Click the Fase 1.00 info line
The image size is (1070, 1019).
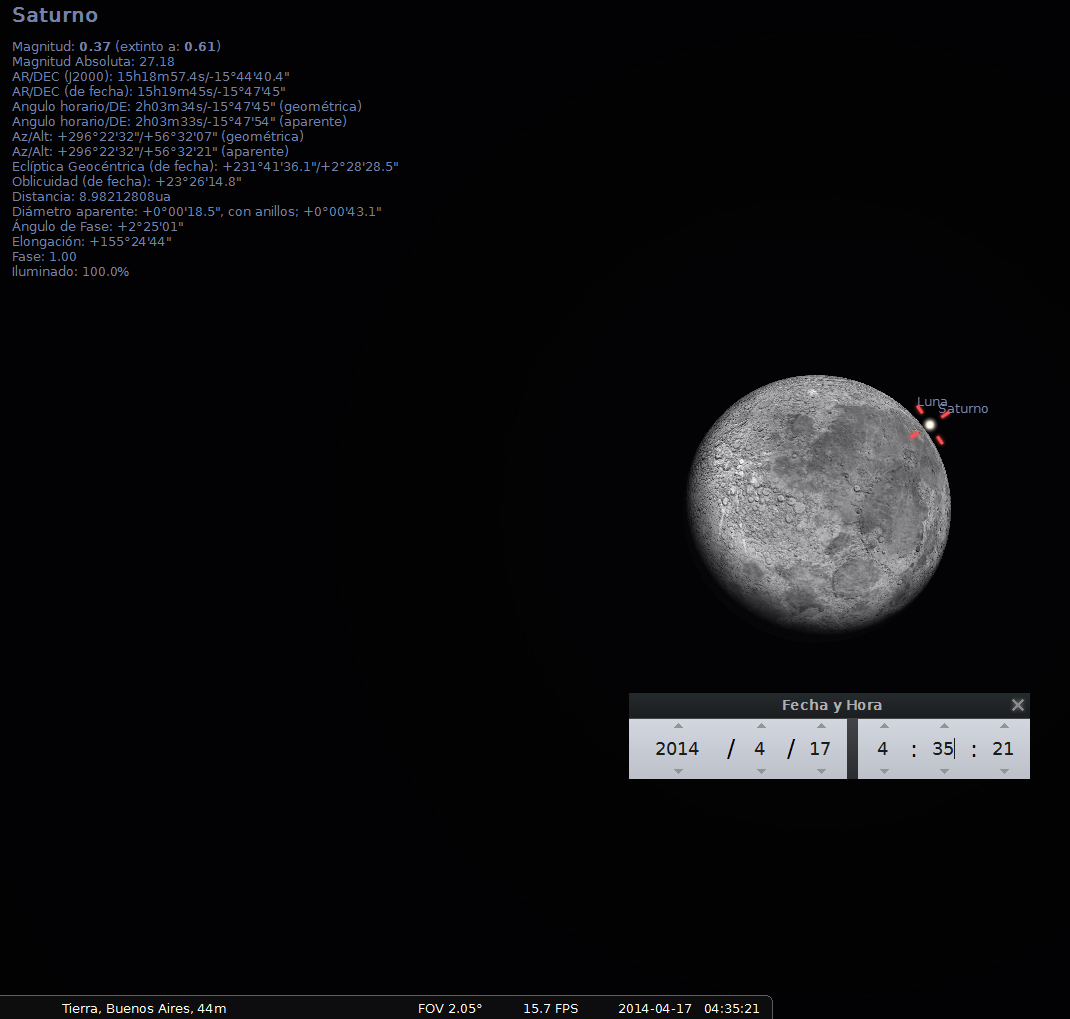point(44,257)
